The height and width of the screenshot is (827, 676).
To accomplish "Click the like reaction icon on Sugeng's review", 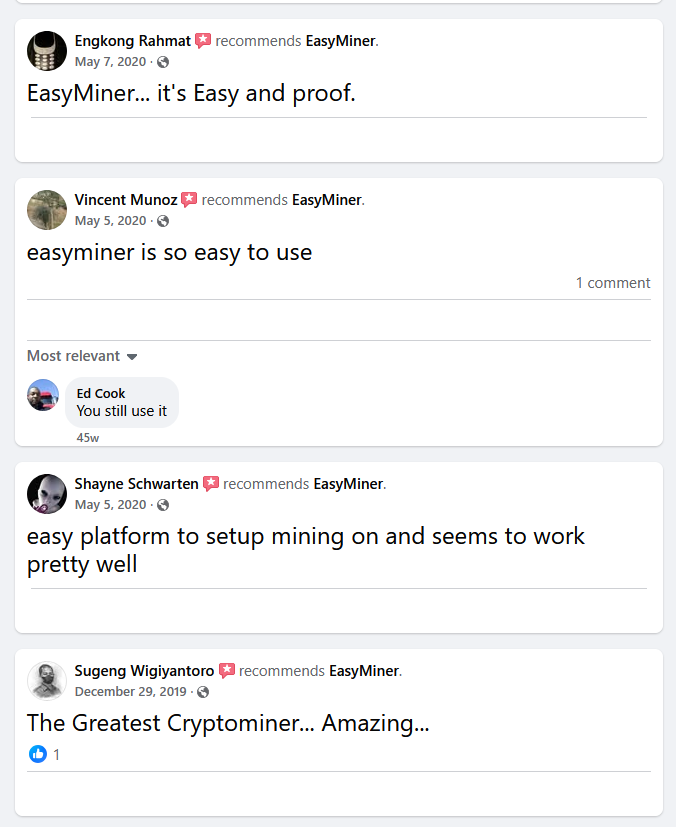I will pos(38,754).
